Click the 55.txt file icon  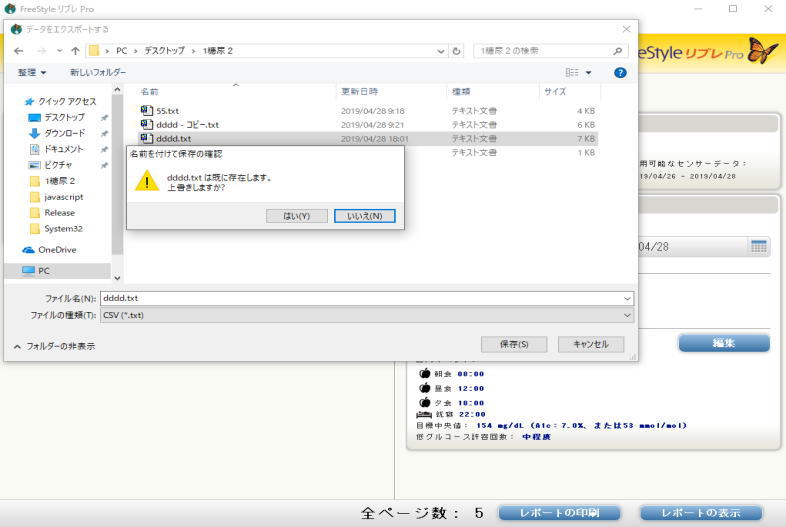click(147, 111)
